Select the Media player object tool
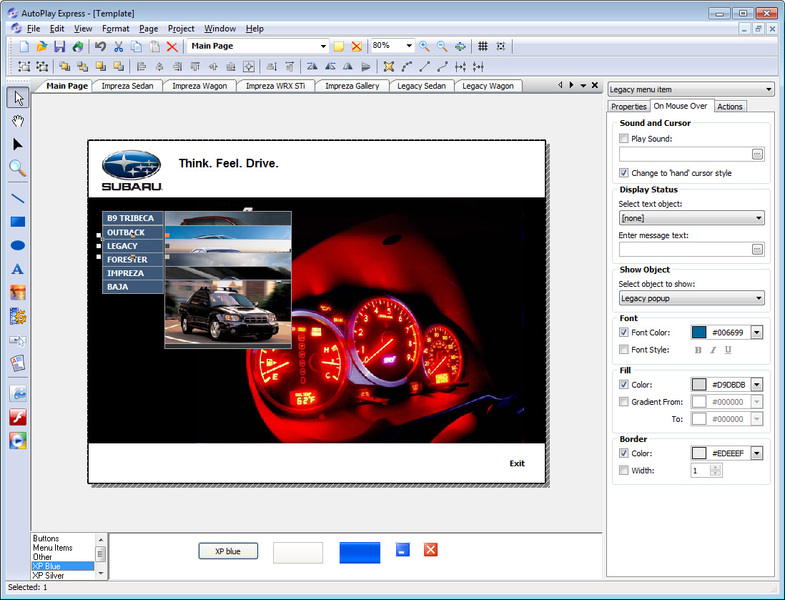The image size is (785, 600). pos(18,440)
